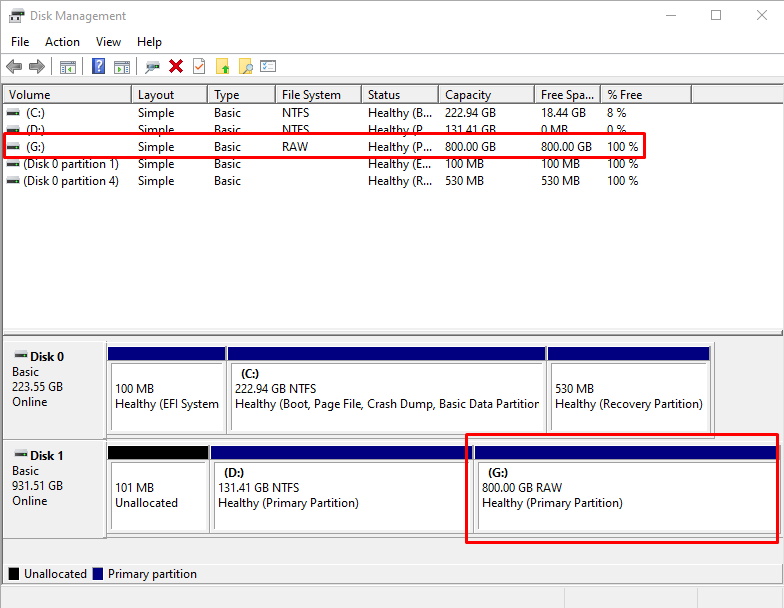Click the 530 MB capacity cell in list
This screenshot has width=784, height=608.
coord(464,181)
